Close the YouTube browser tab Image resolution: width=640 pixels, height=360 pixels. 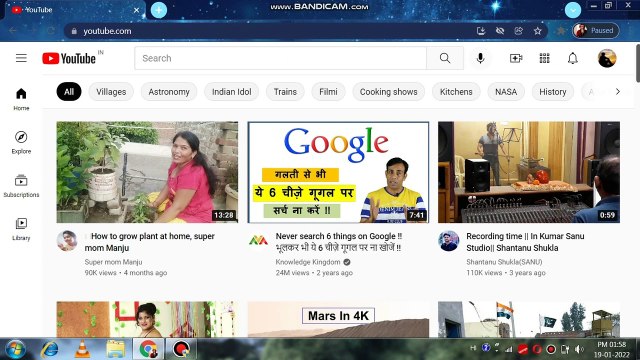point(136,10)
